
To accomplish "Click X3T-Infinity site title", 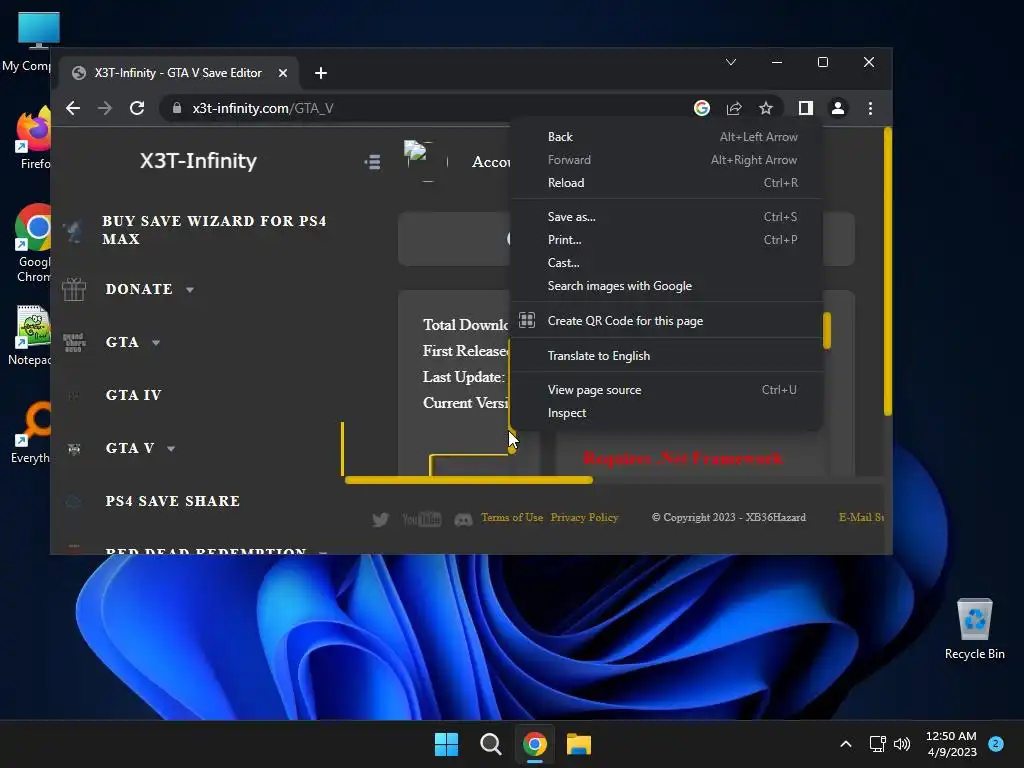I will [198, 161].
